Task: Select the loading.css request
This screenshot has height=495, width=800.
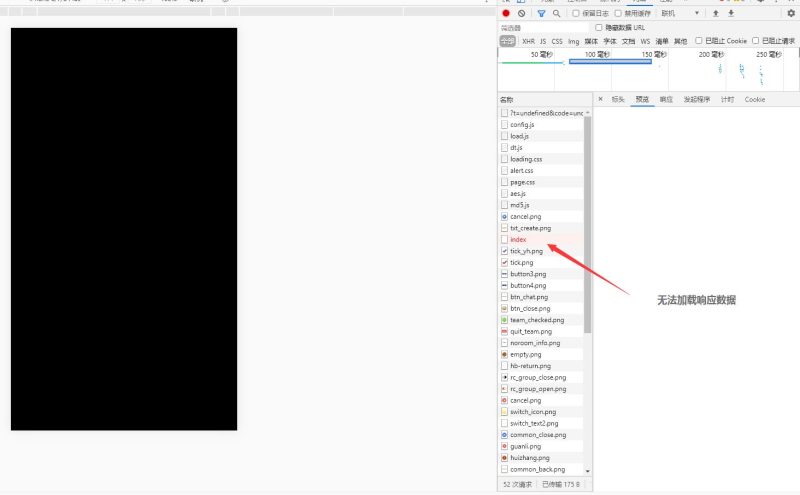Action: [x=541, y=159]
